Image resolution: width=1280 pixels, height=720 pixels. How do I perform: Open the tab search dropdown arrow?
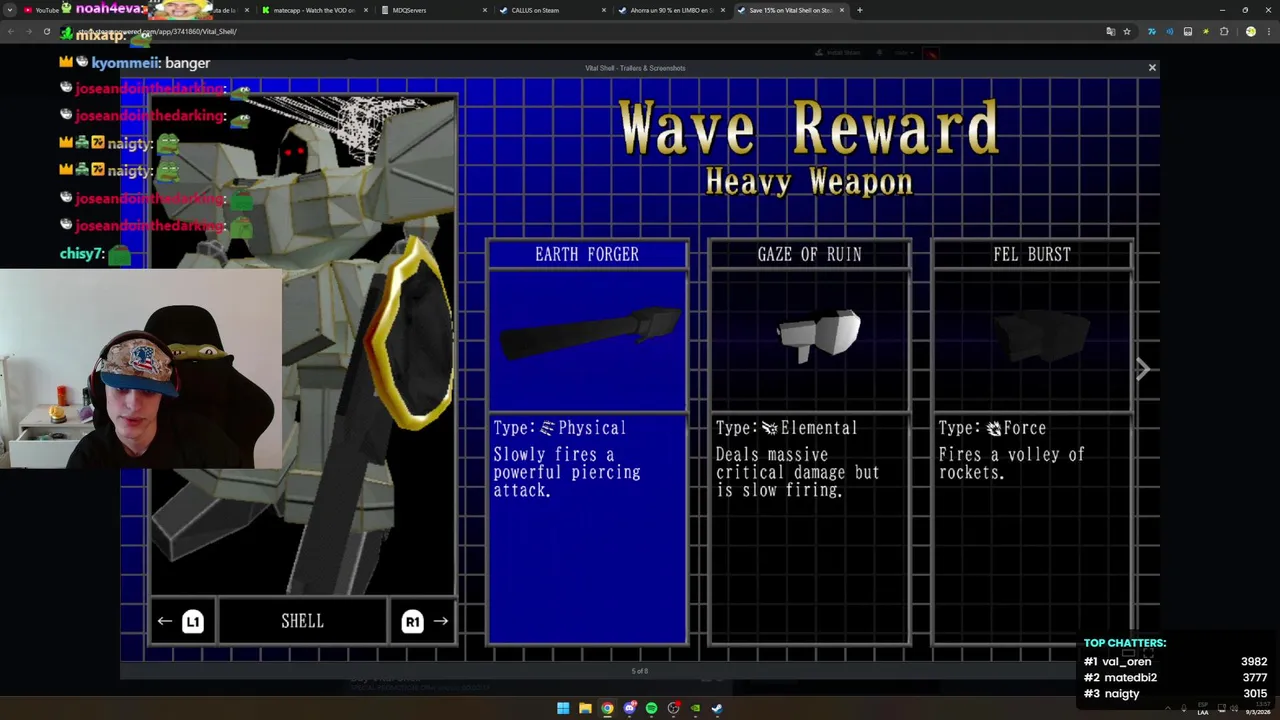point(10,10)
